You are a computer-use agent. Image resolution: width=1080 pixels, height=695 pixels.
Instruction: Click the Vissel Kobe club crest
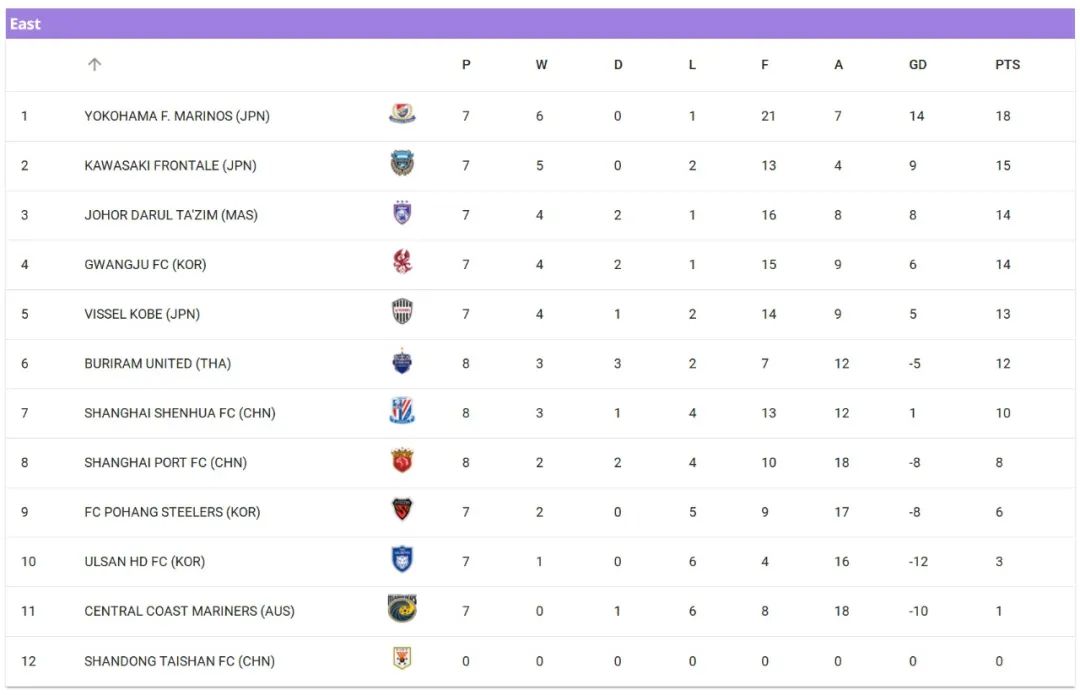(402, 313)
